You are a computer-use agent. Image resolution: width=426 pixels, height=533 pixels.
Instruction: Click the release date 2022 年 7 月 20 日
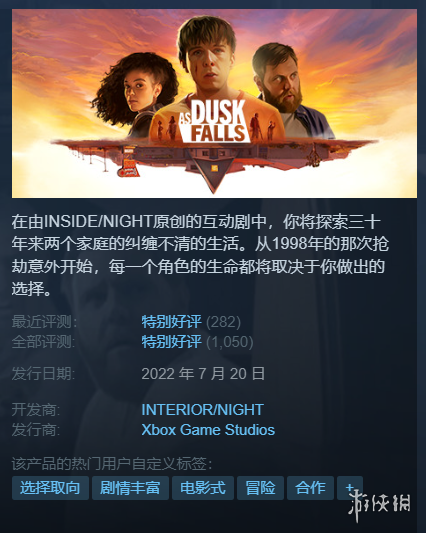tap(203, 374)
